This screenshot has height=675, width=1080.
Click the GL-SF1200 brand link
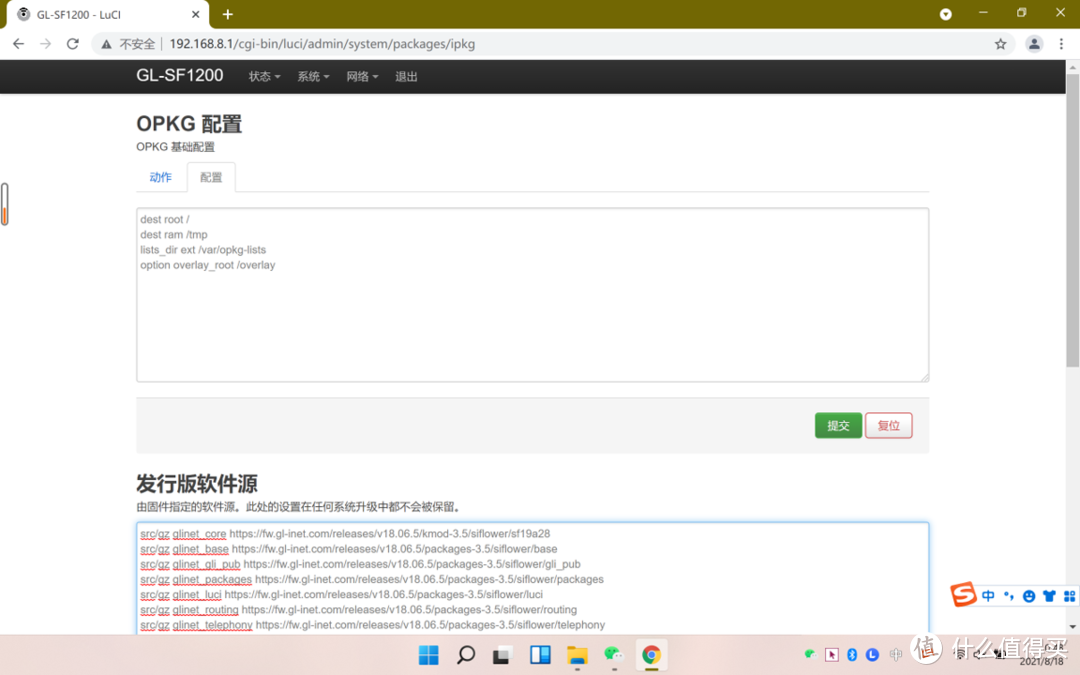pos(180,75)
